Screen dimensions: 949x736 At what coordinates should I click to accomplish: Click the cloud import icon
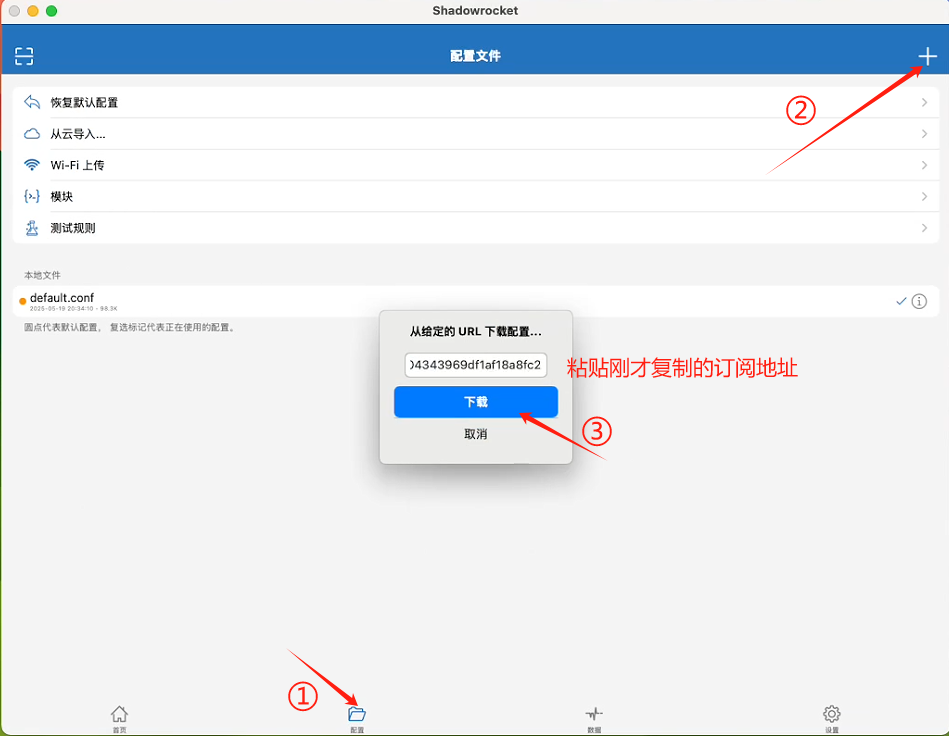(31, 133)
